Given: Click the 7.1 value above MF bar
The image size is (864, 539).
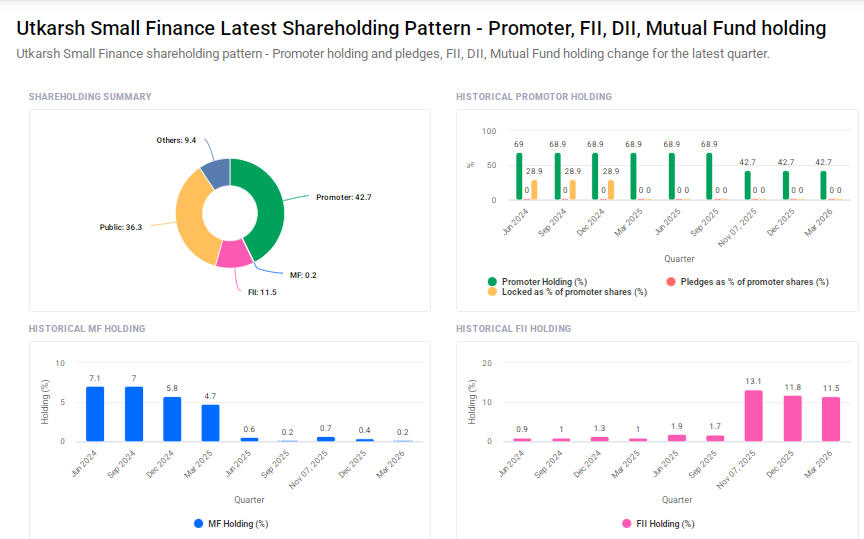Looking at the screenshot, I should (x=95, y=378).
